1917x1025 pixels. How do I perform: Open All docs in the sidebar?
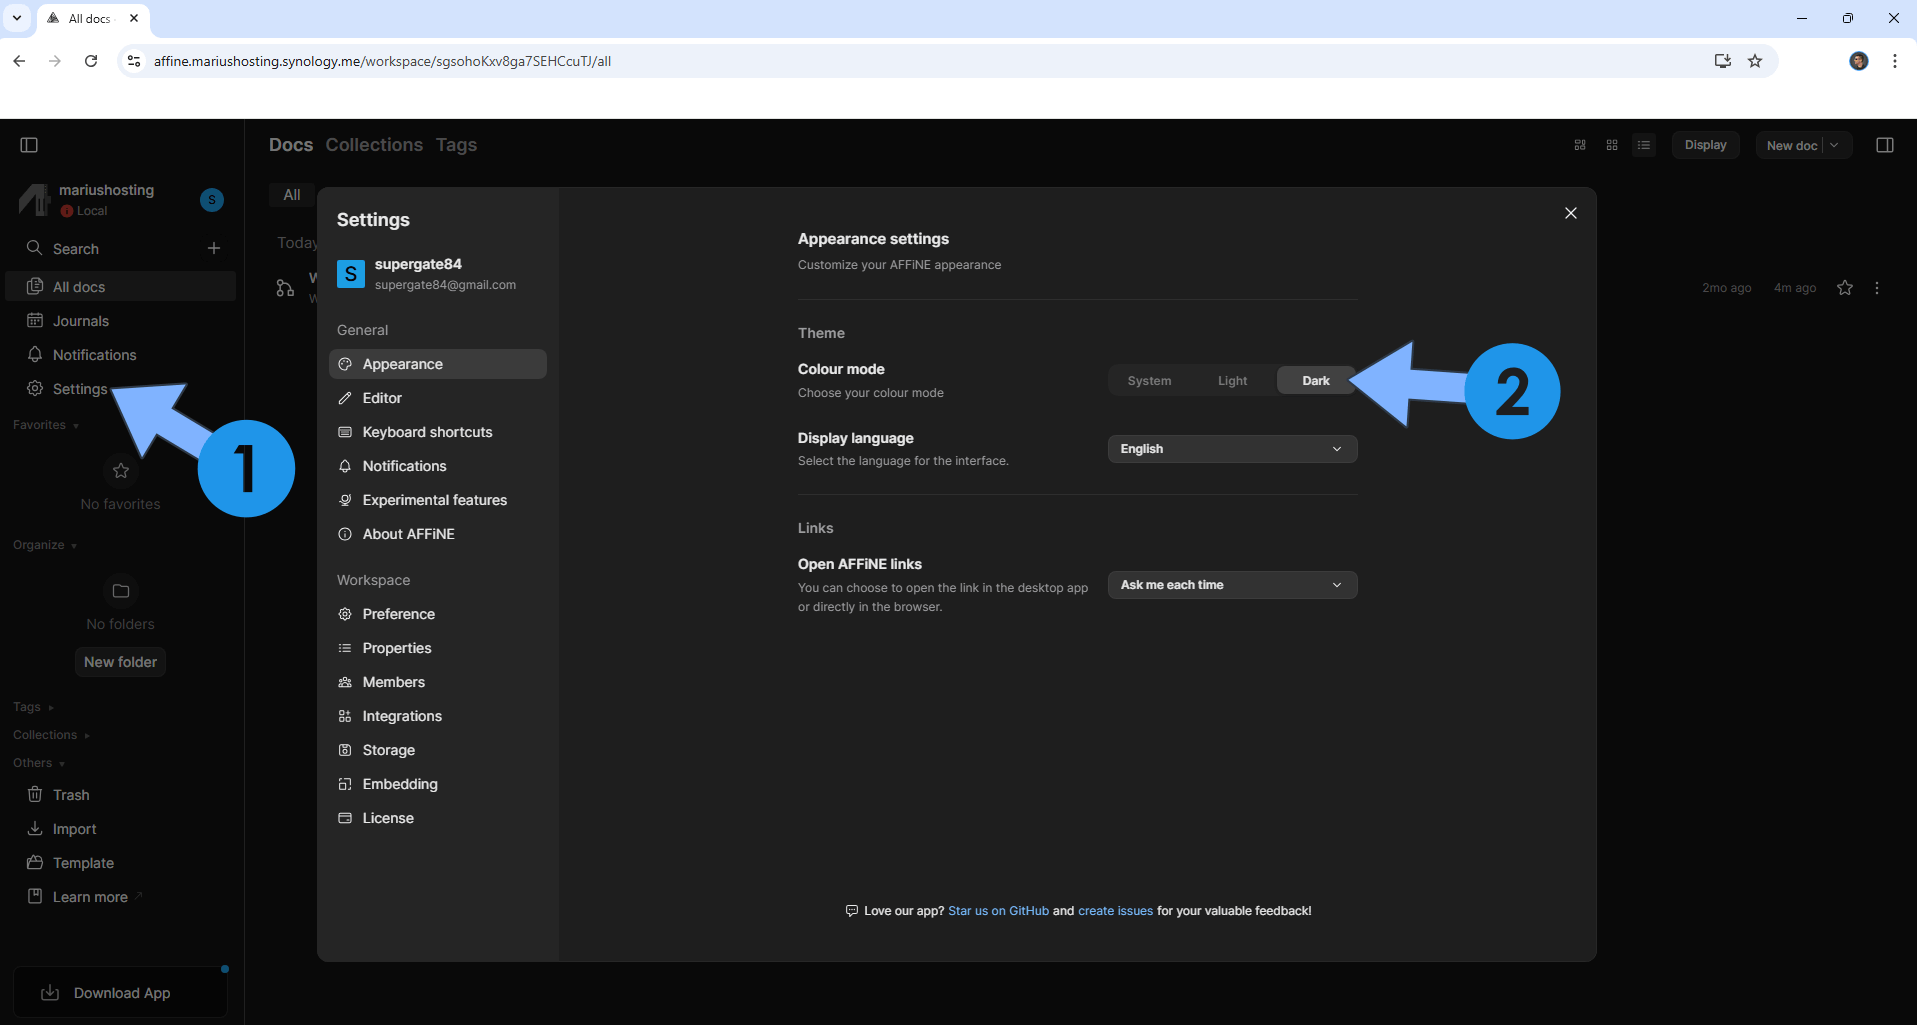click(120, 287)
